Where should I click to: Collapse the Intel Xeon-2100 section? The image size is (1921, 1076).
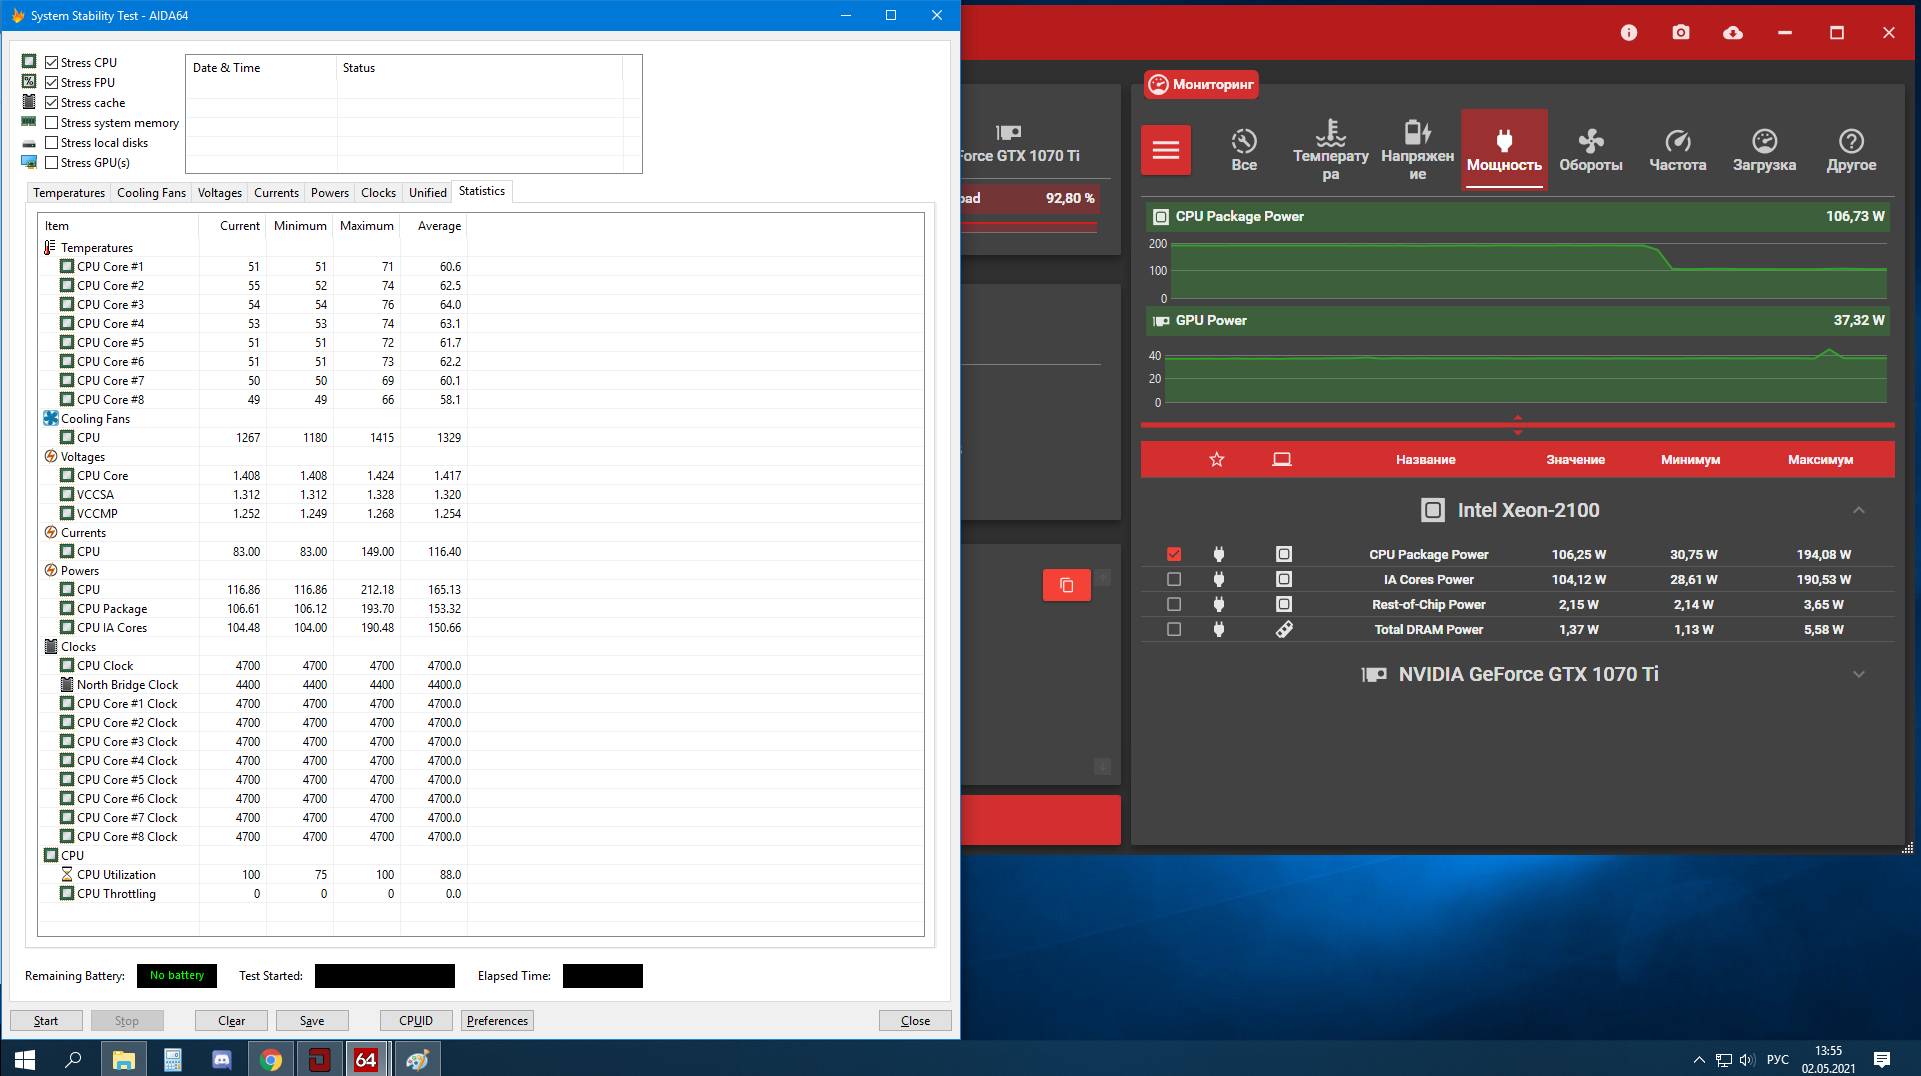click(x=1859, y=510)
